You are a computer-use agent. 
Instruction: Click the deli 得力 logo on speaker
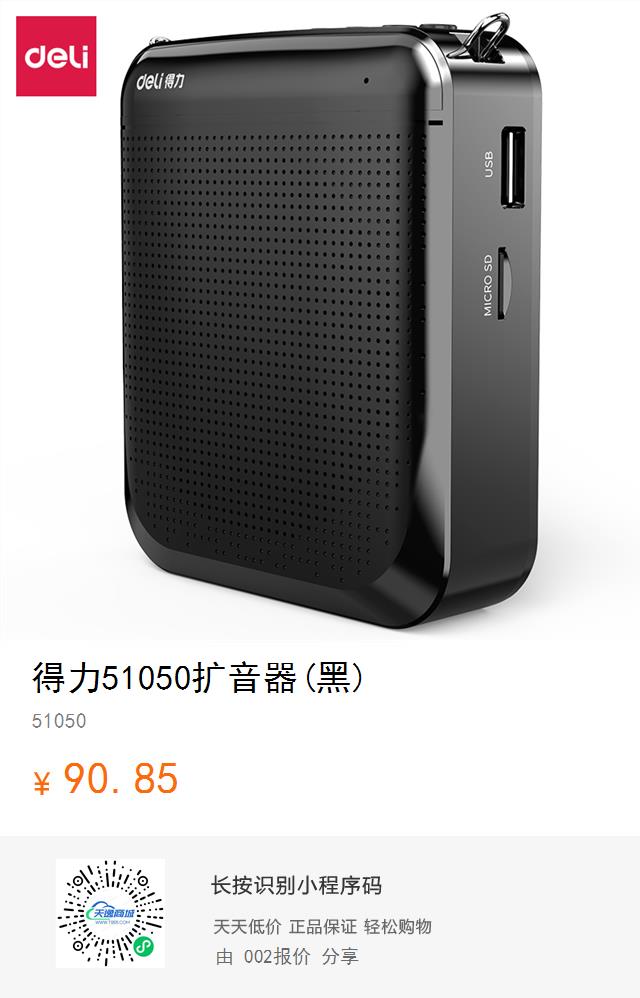pos(160,81)
